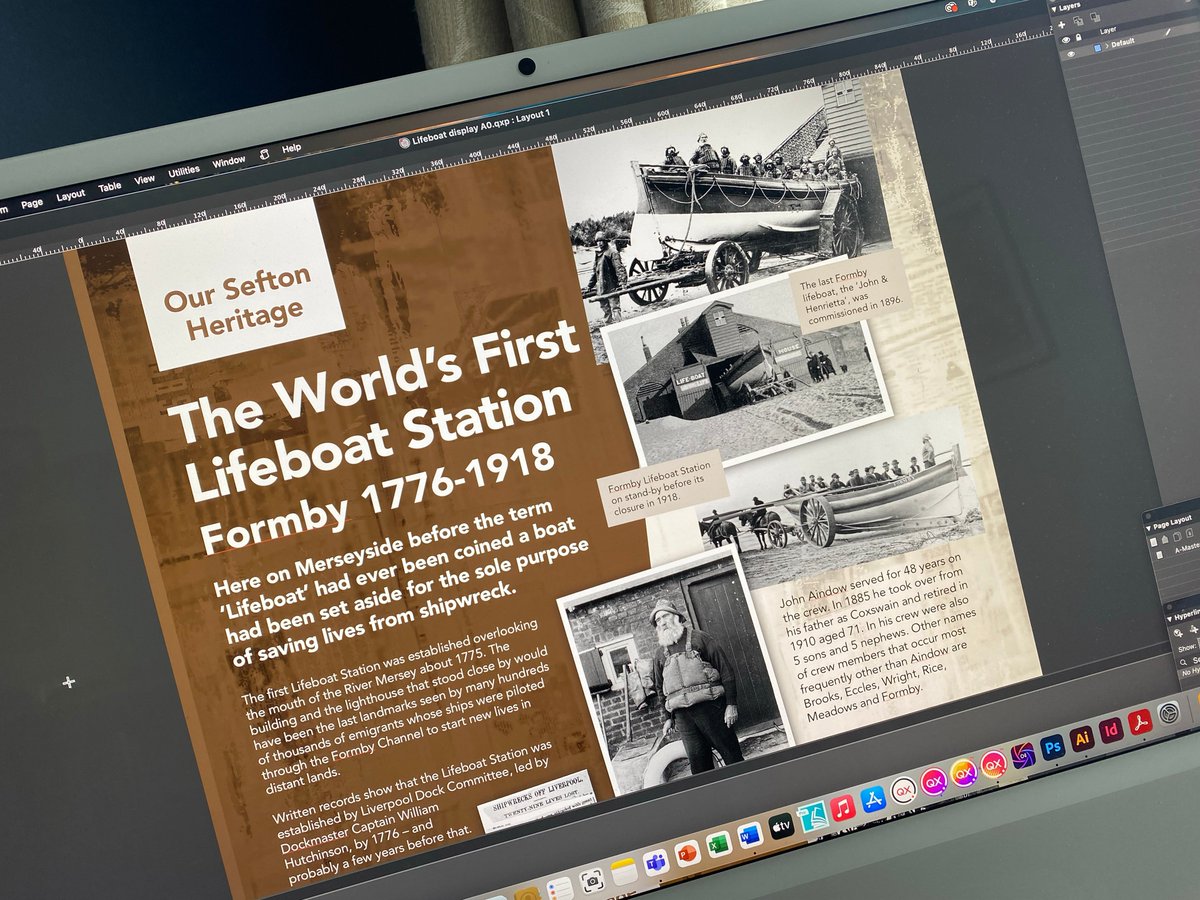Collapse the Page Layout panel triangle
This screenshot has width=1200, height=900.
[x=1148, y=528]
